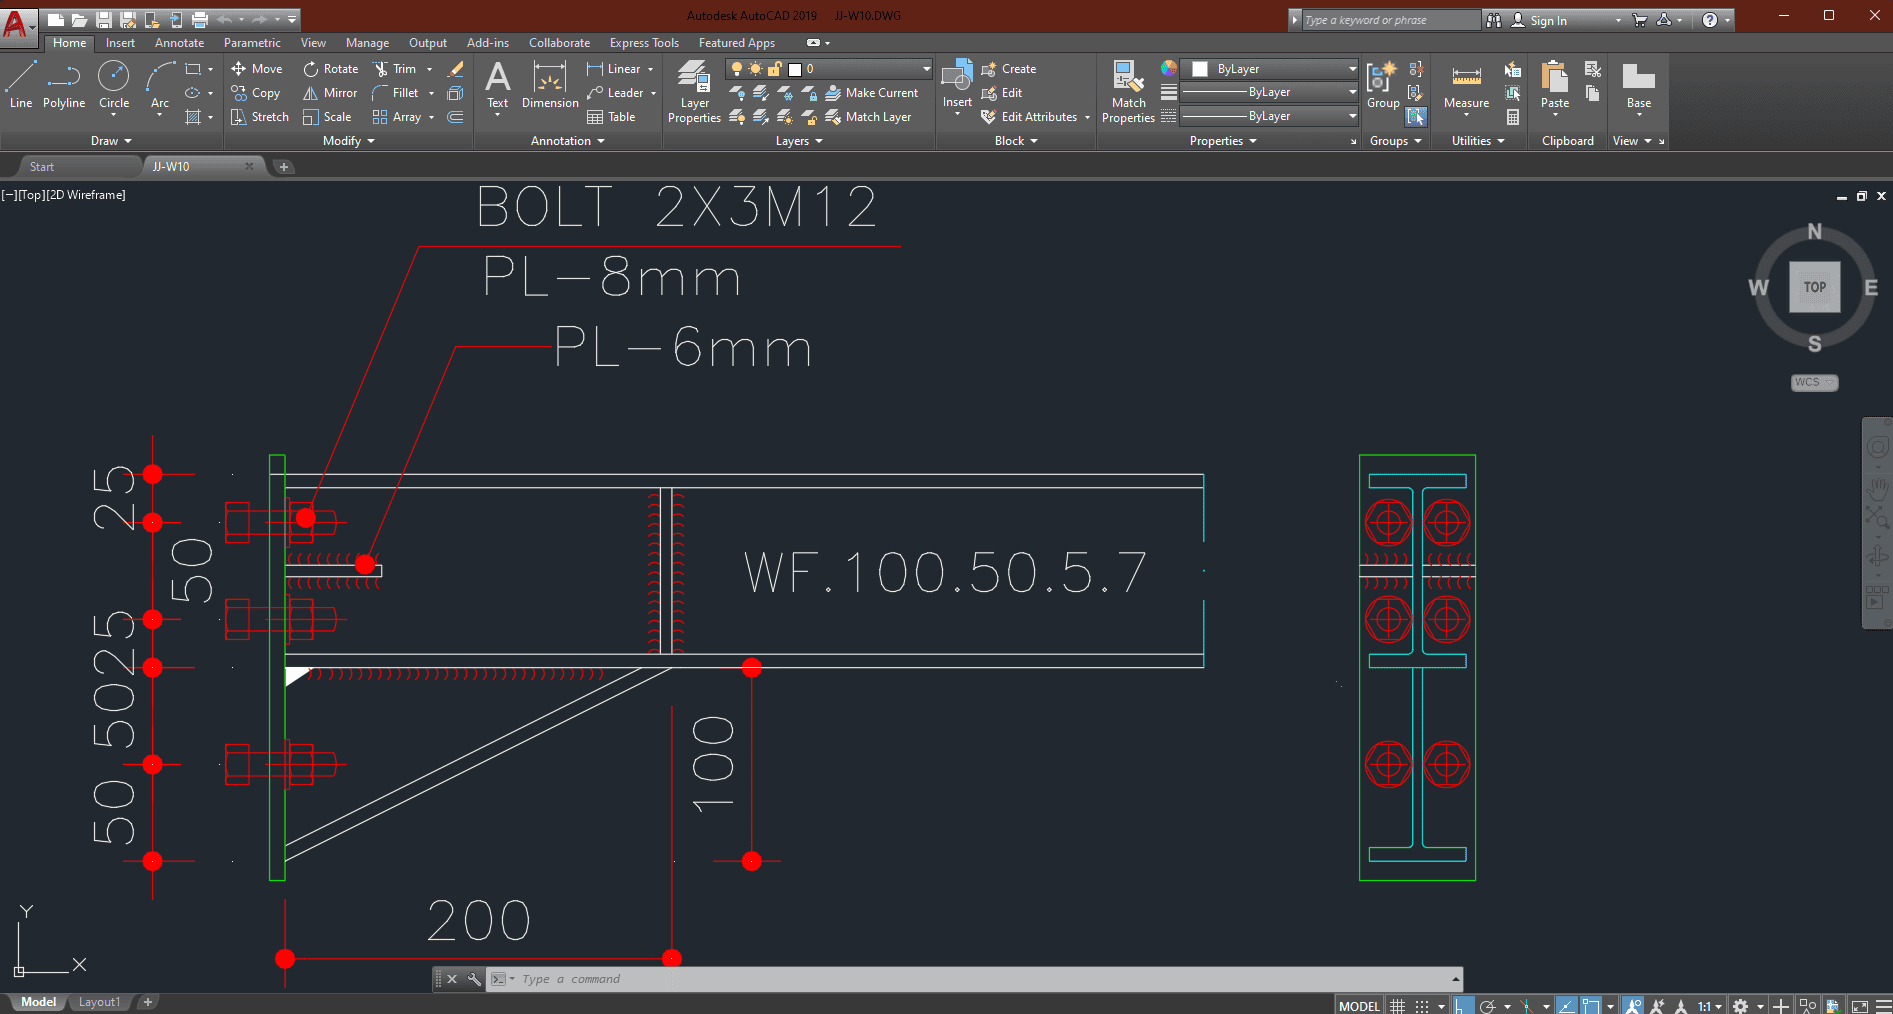Screen dimensions: 1893x1014
Task: Expand the Modify panel
Action: (348, 141)
